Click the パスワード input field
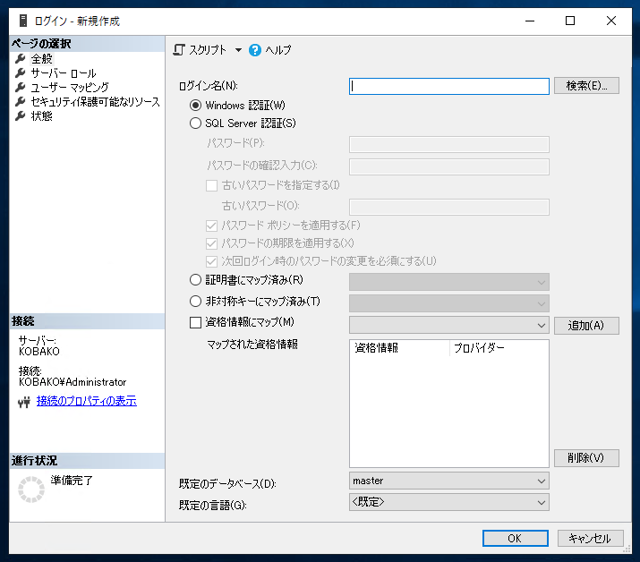The image size is (640, 562). click(449, 144)
